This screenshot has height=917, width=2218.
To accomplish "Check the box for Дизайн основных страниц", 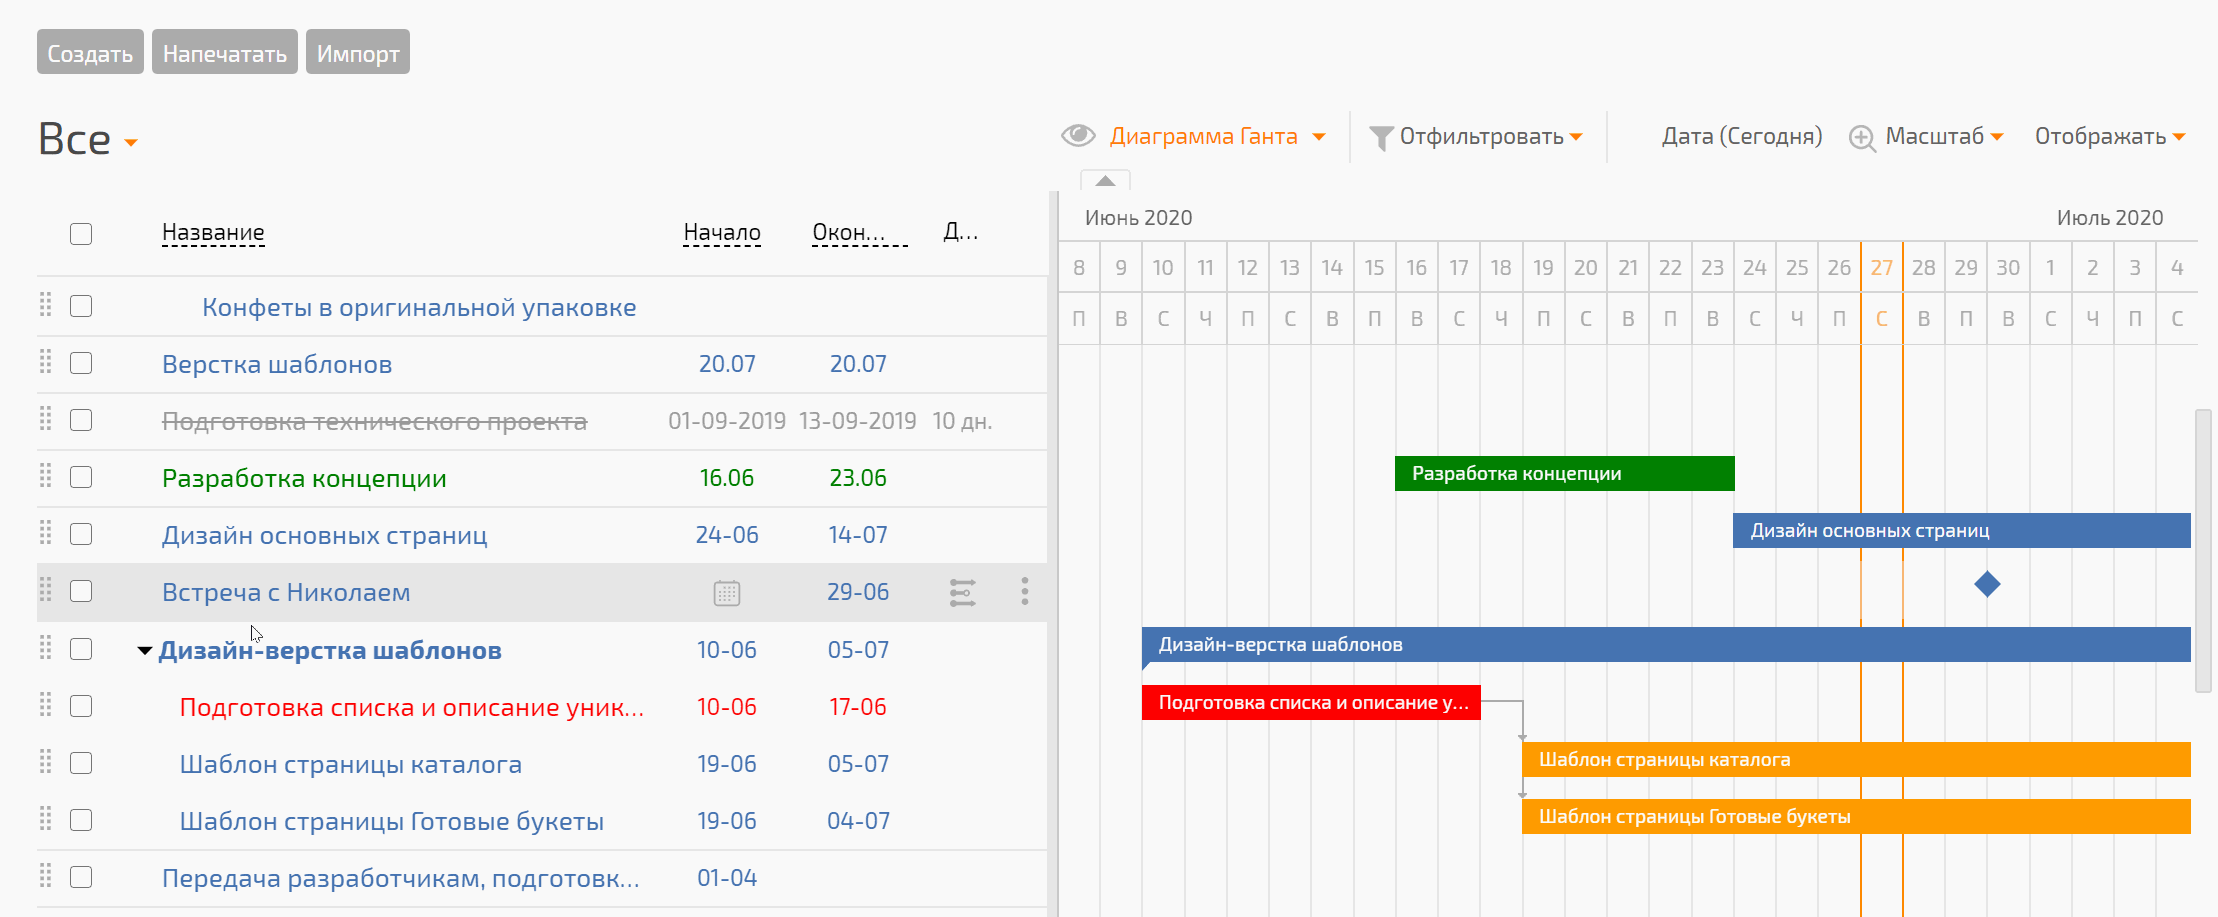I will click(x=81, y=534).
